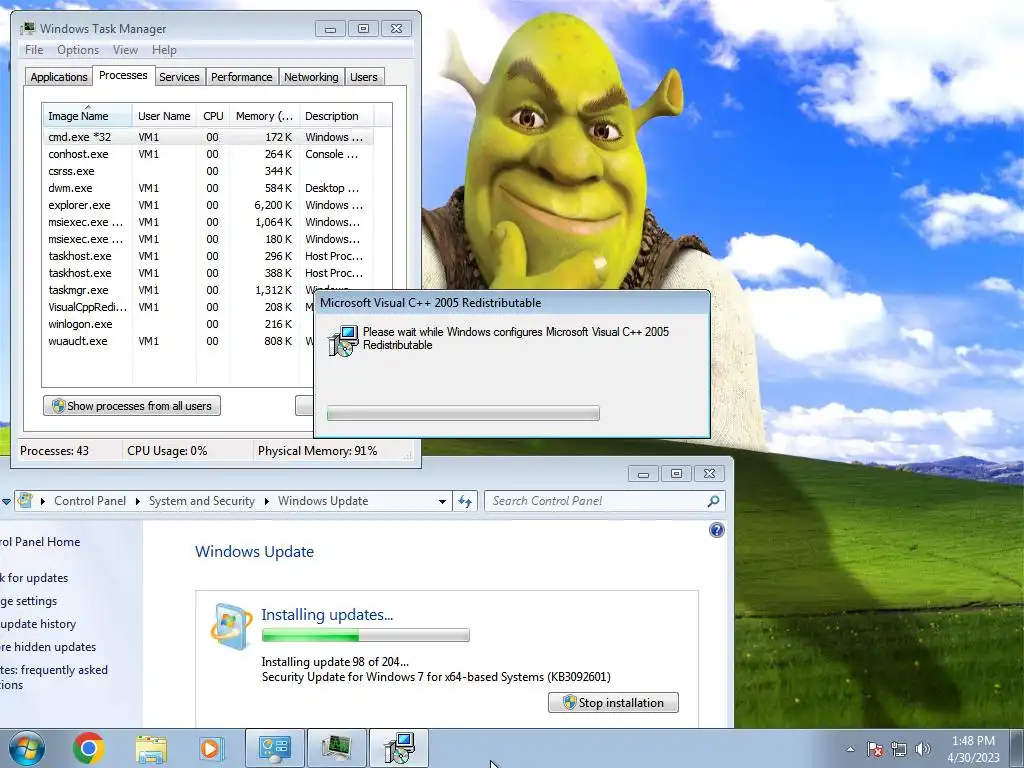This screenshot has width=1024, height=768.
Task: Open the Help menu in Task Manager
Action: (164, 50)
